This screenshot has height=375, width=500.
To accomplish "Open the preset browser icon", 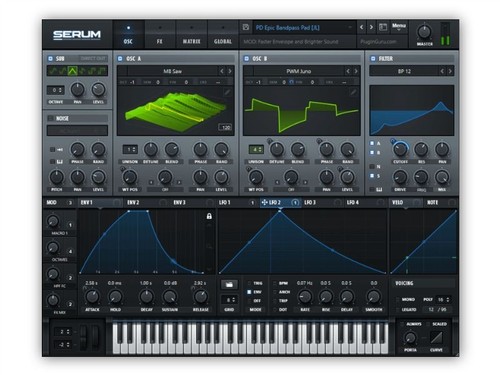I will pos(383,27).
